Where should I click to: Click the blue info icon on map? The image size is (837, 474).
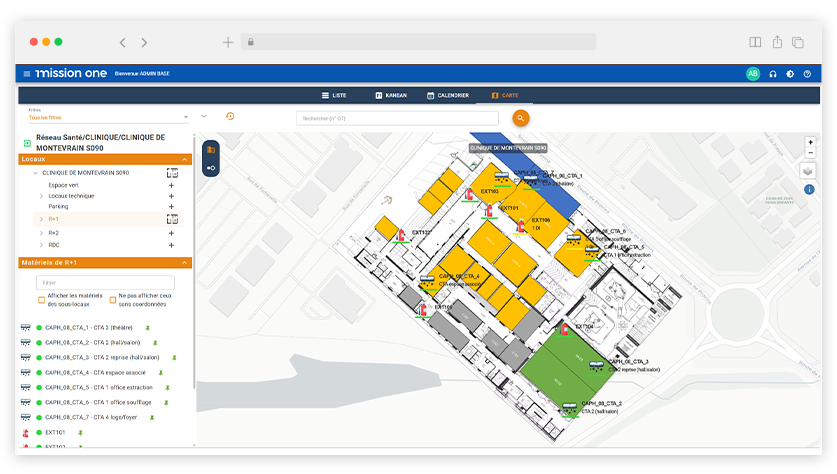click(x=809, y=189)
